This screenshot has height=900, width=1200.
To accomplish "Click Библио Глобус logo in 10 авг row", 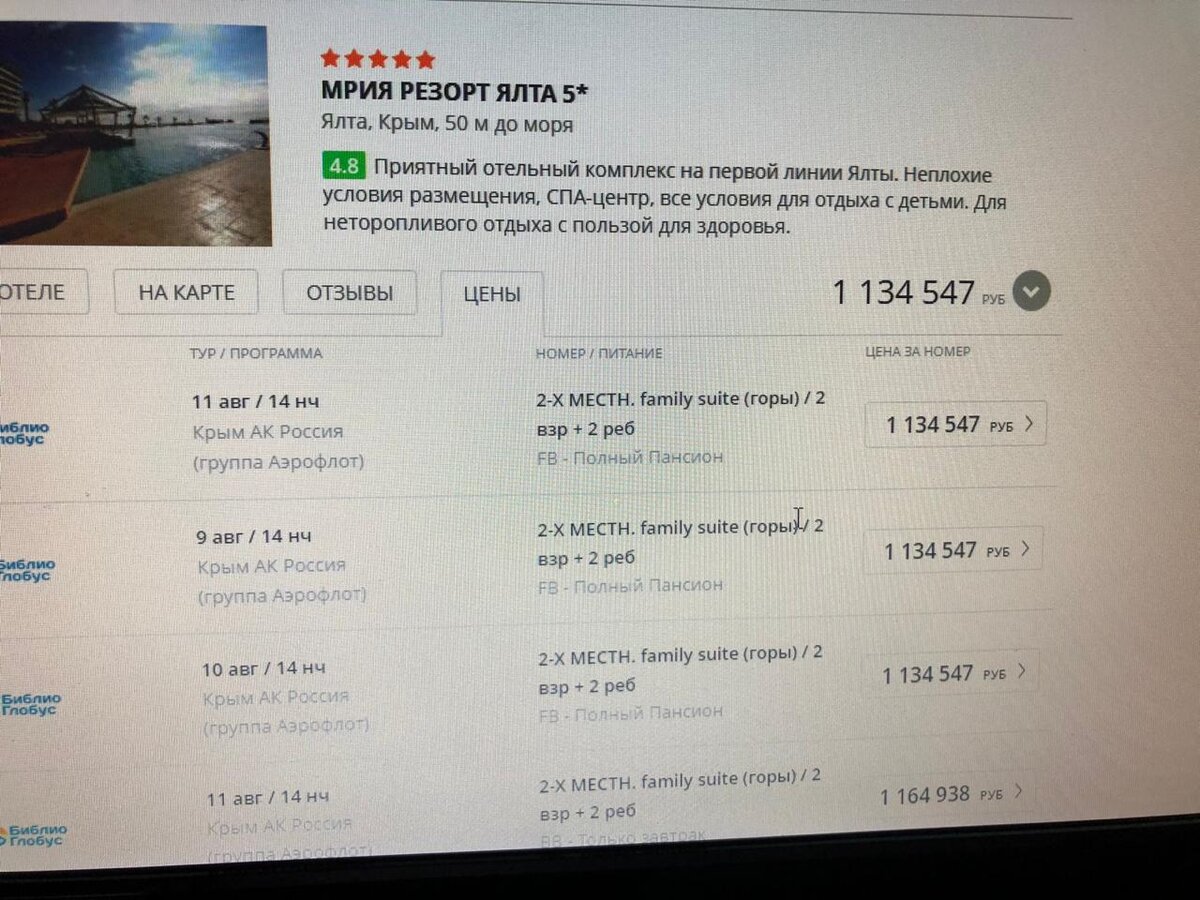I will point(30,704).
